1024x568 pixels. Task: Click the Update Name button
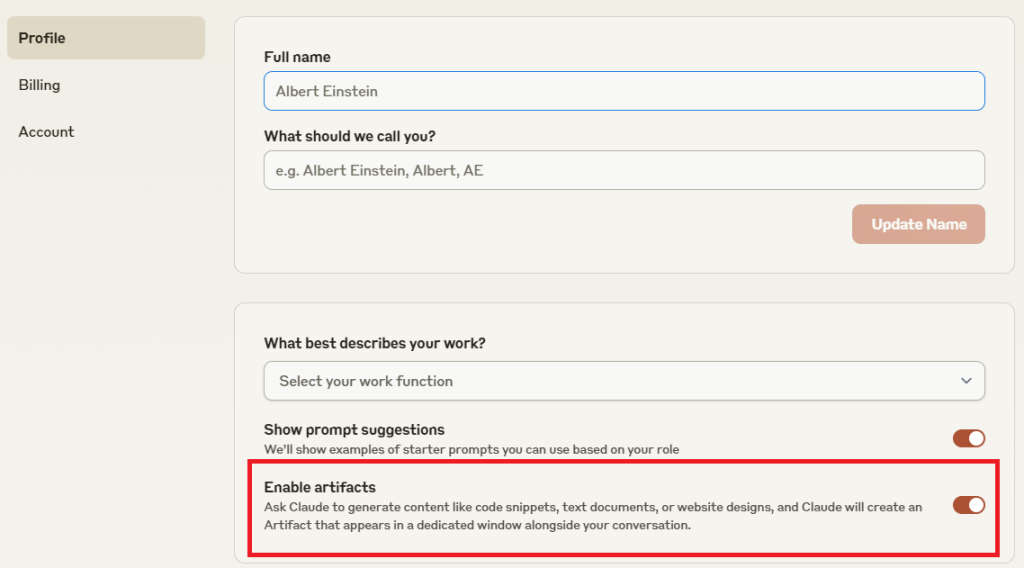(918, 224)
